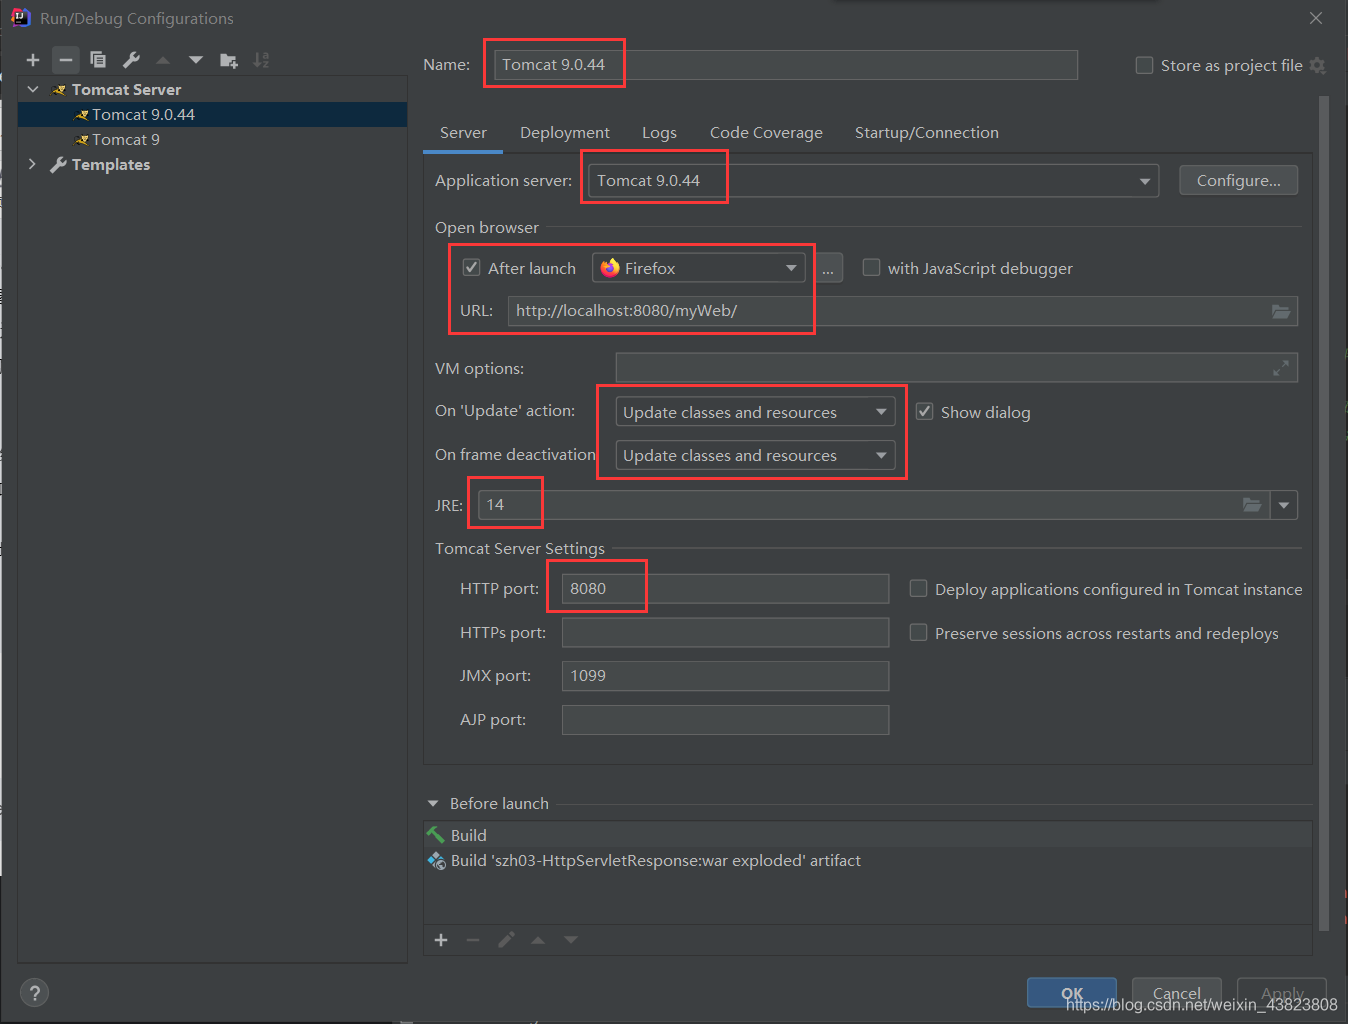Close the Run/Debug Configurations dialog

(x=1316, y=18)
